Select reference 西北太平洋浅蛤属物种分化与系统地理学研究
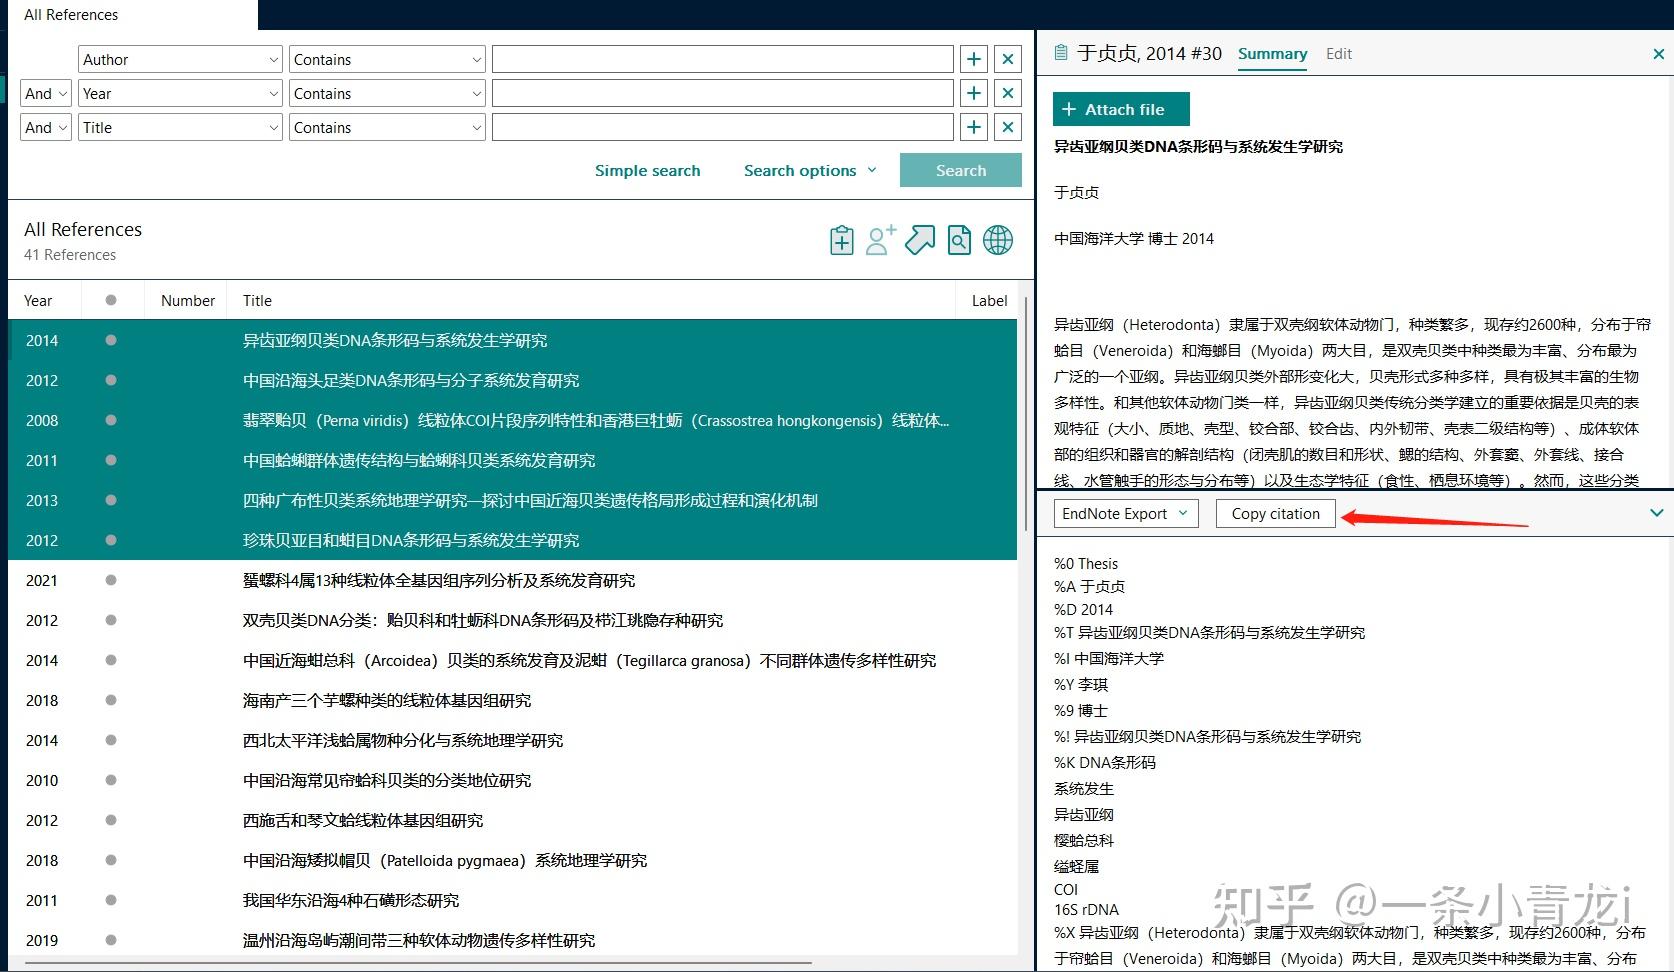This screenshot has width=1674, height=972. pos(512,740)
